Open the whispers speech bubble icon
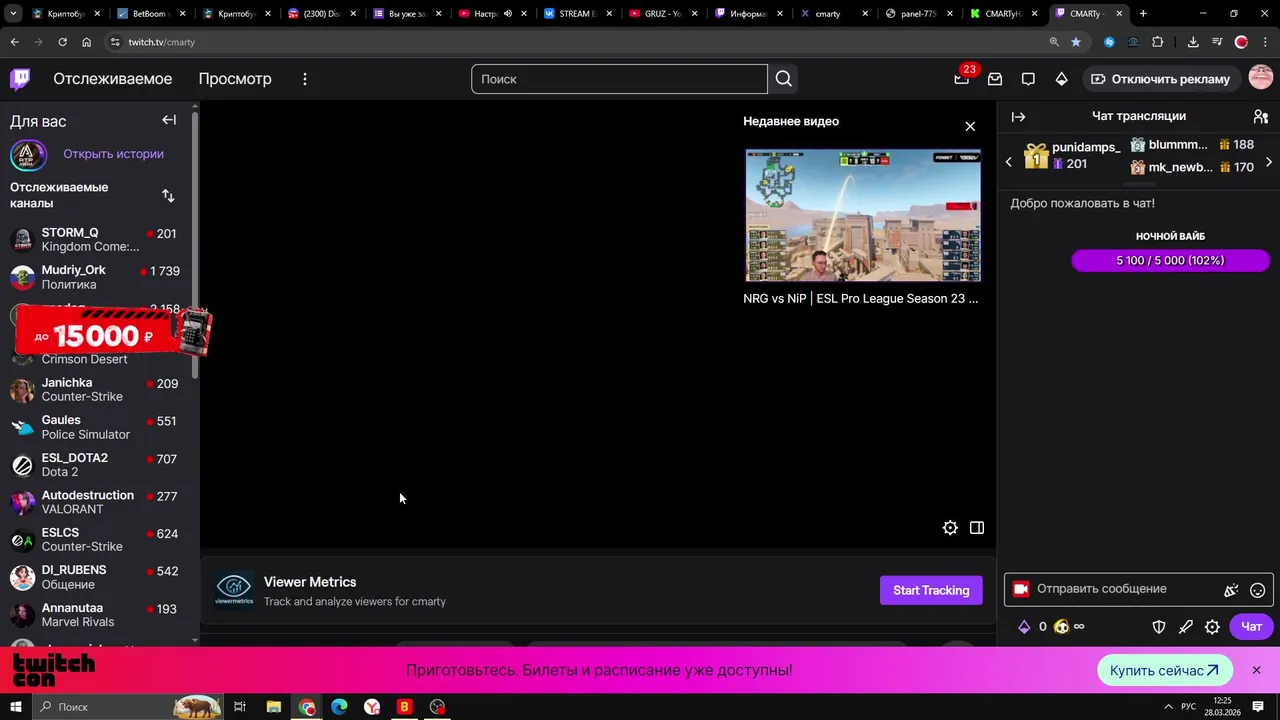The width and height of the screenshot is (1280, 720). 1028,79
